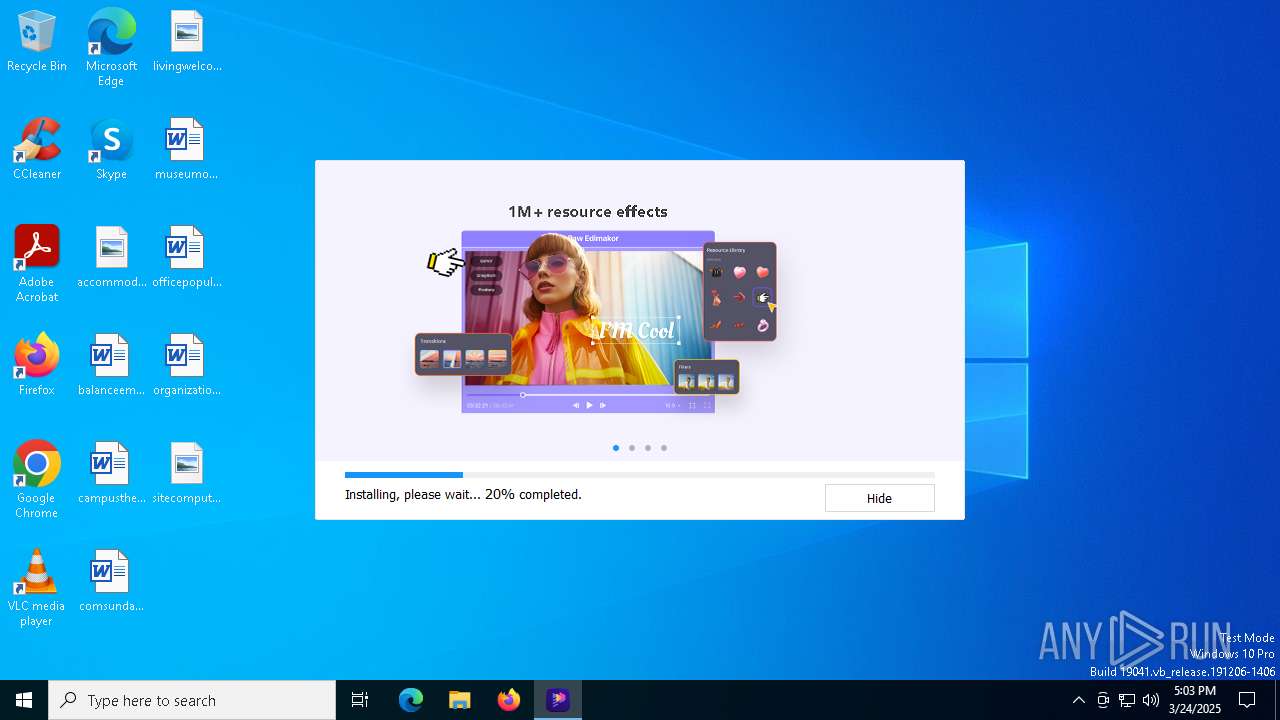Viewport: 1280px width, 720px height.
Task: Activate the installer app taskbar icon
Action: (558, 700)
